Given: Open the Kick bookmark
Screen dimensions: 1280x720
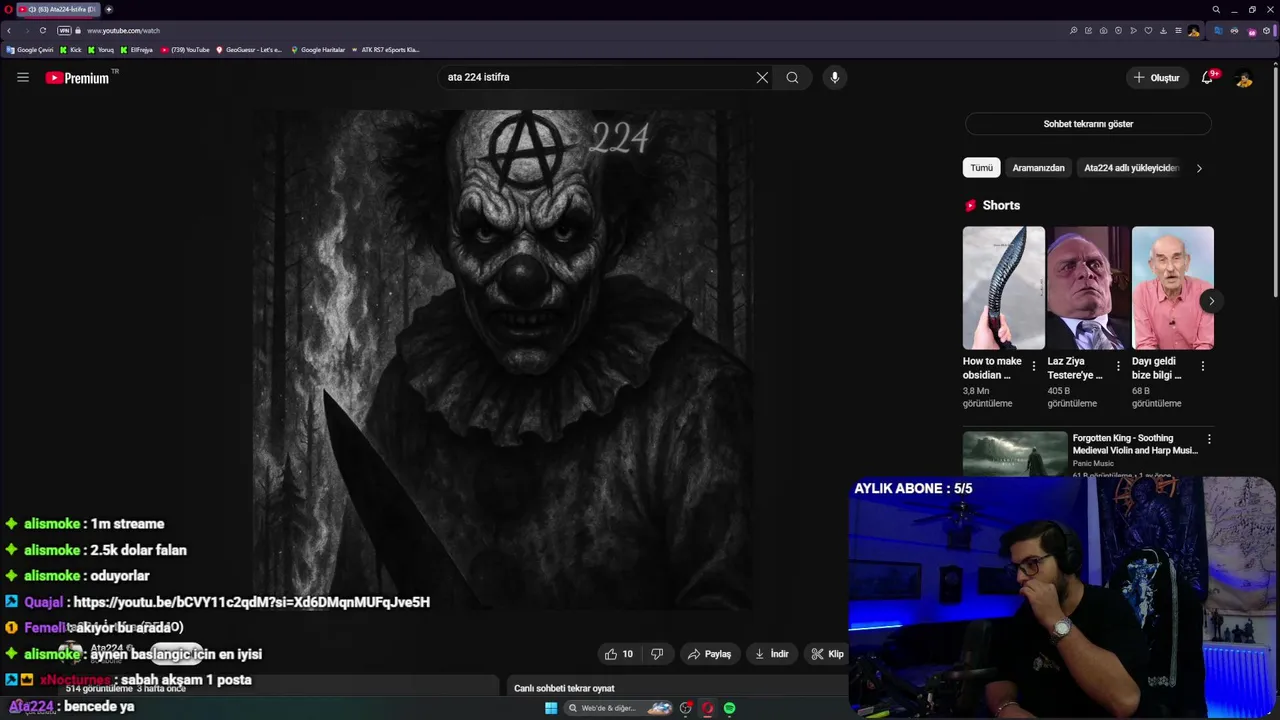Looking at the screenshot, I should click(x=71, y=49).
